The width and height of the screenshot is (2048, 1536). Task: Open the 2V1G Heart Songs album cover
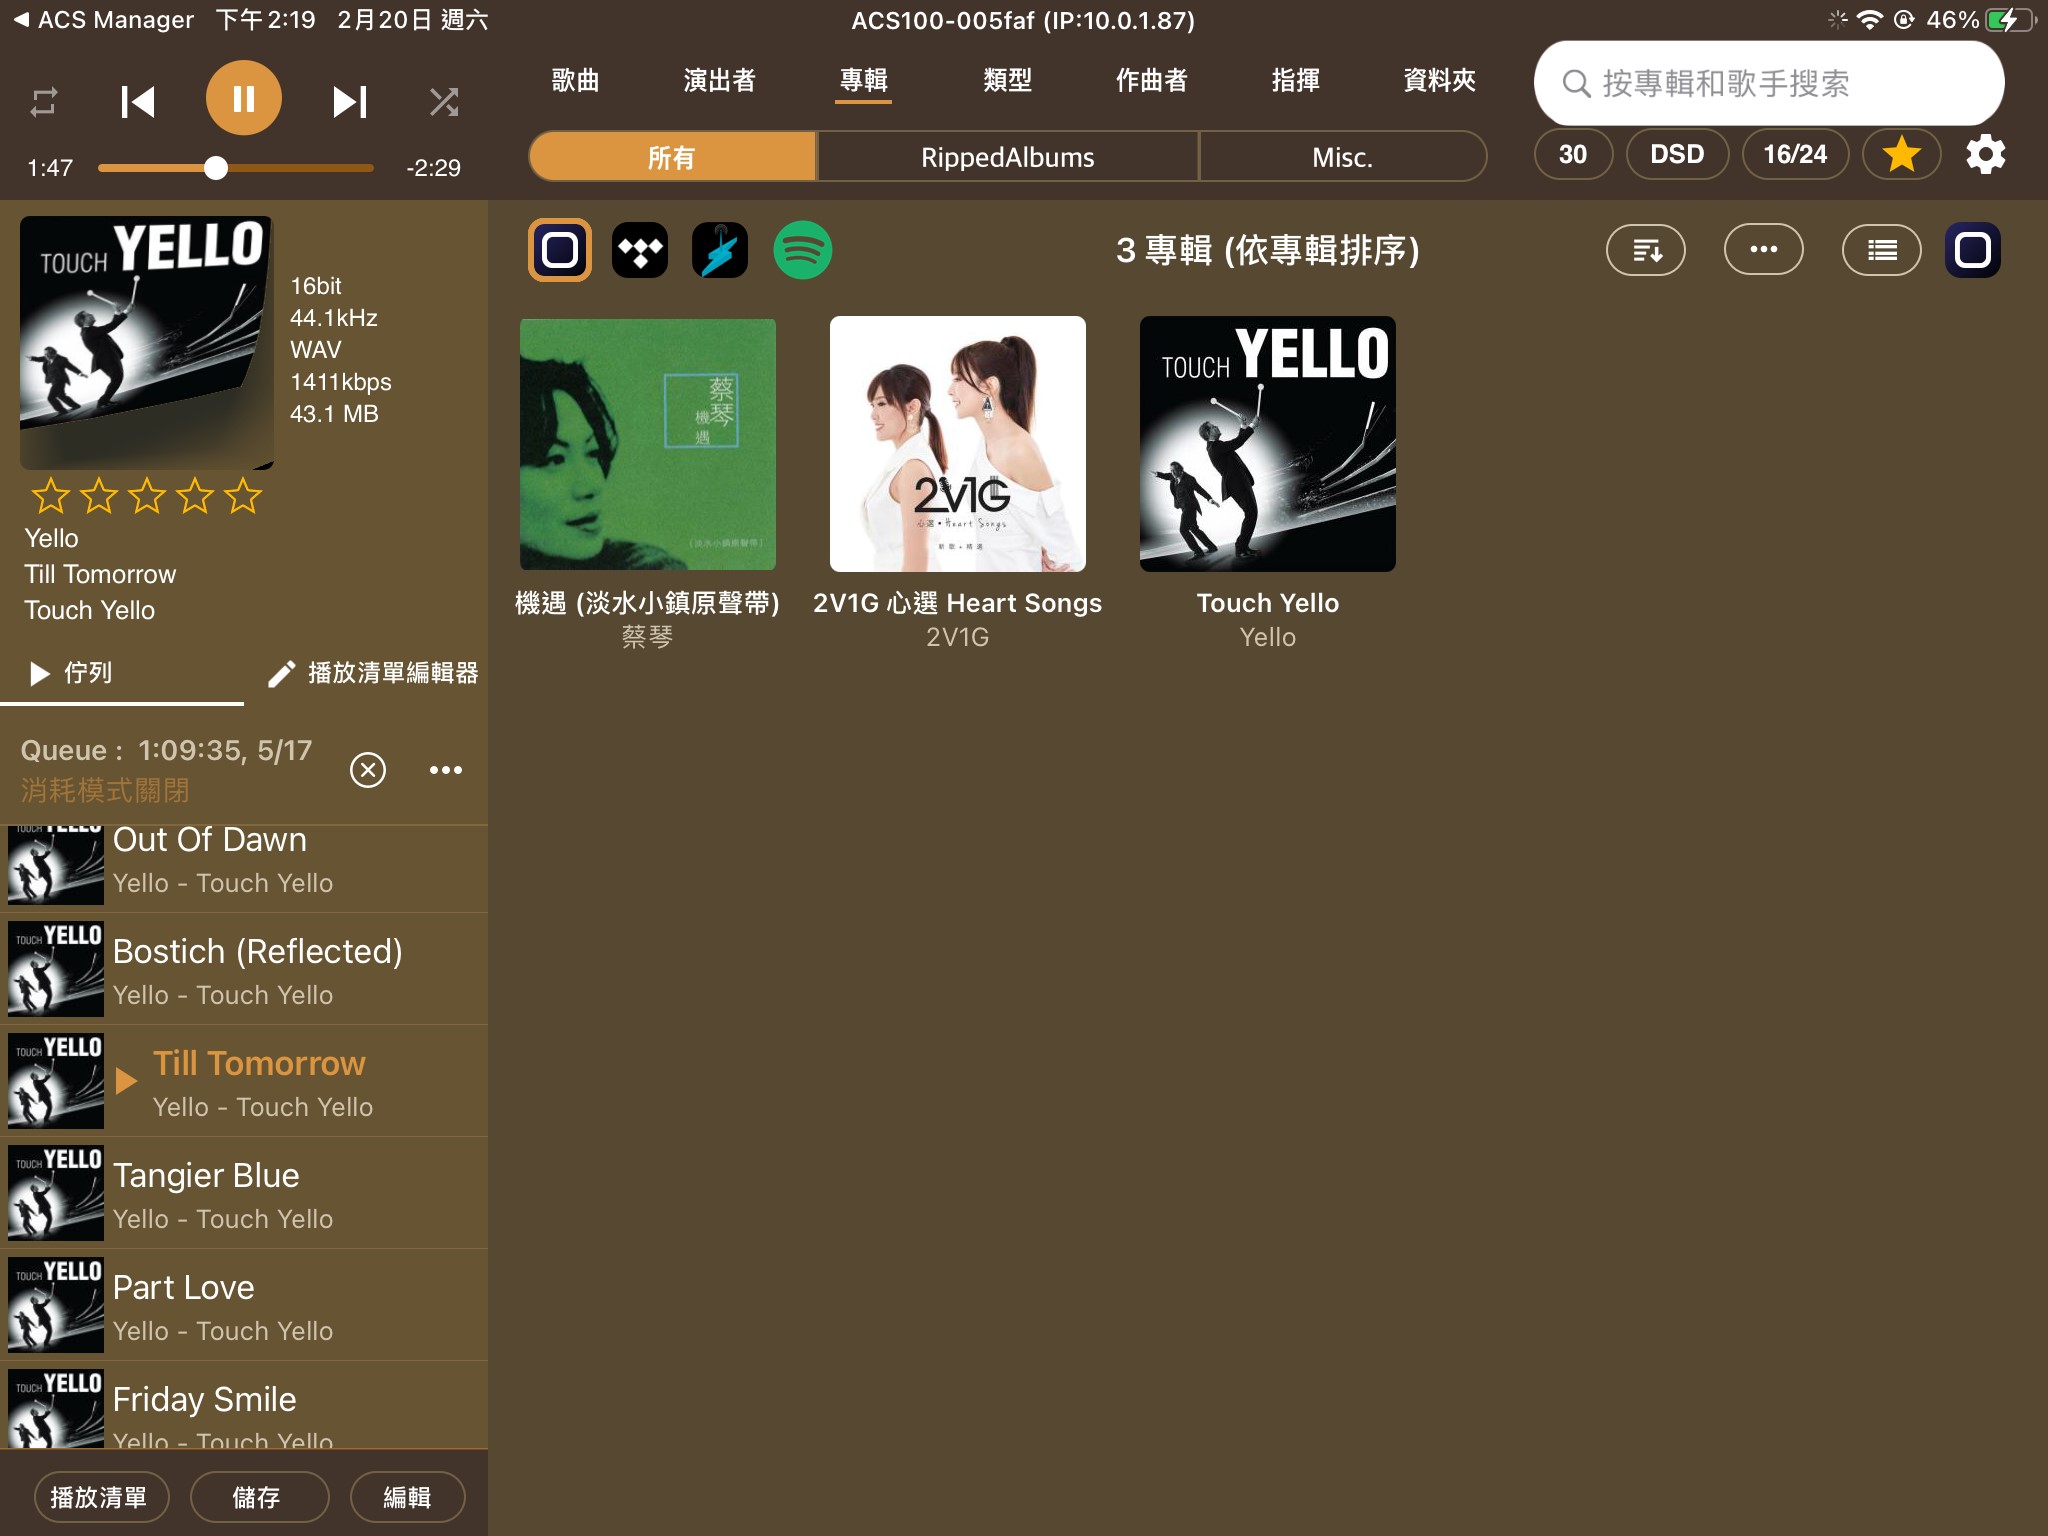[x=958, y=444]
